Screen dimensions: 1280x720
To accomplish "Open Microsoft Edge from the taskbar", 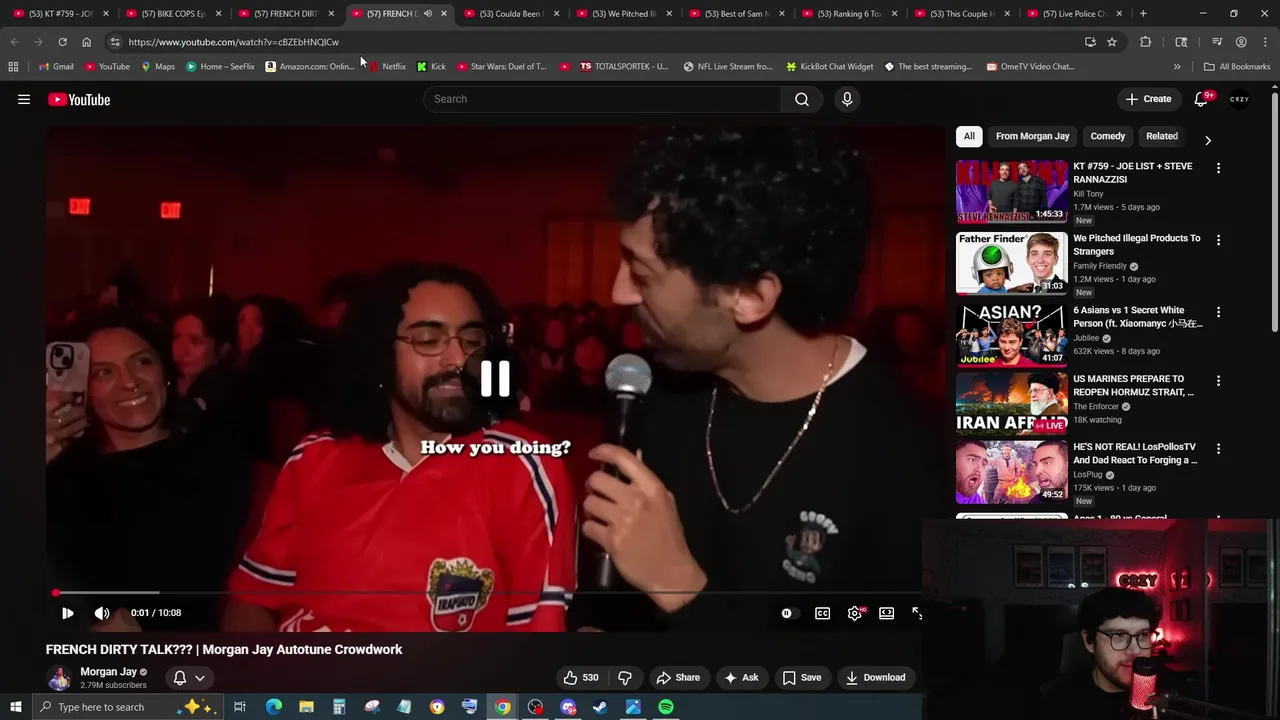I will [x=273, y=707].
